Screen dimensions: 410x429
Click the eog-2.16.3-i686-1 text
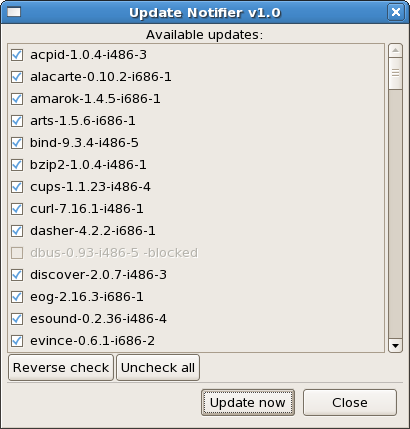pyautogui.click(x=87, y=297)
